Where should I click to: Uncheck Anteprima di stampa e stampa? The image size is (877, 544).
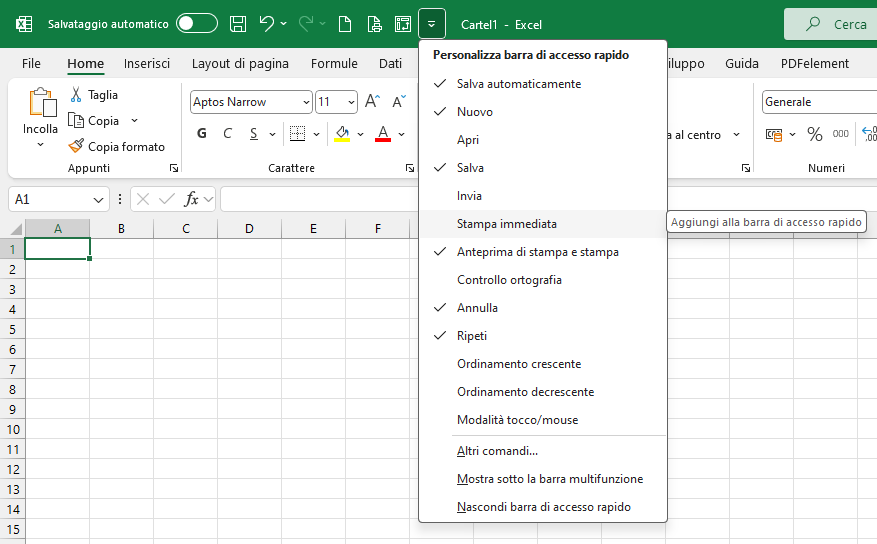tap(543, 252)
